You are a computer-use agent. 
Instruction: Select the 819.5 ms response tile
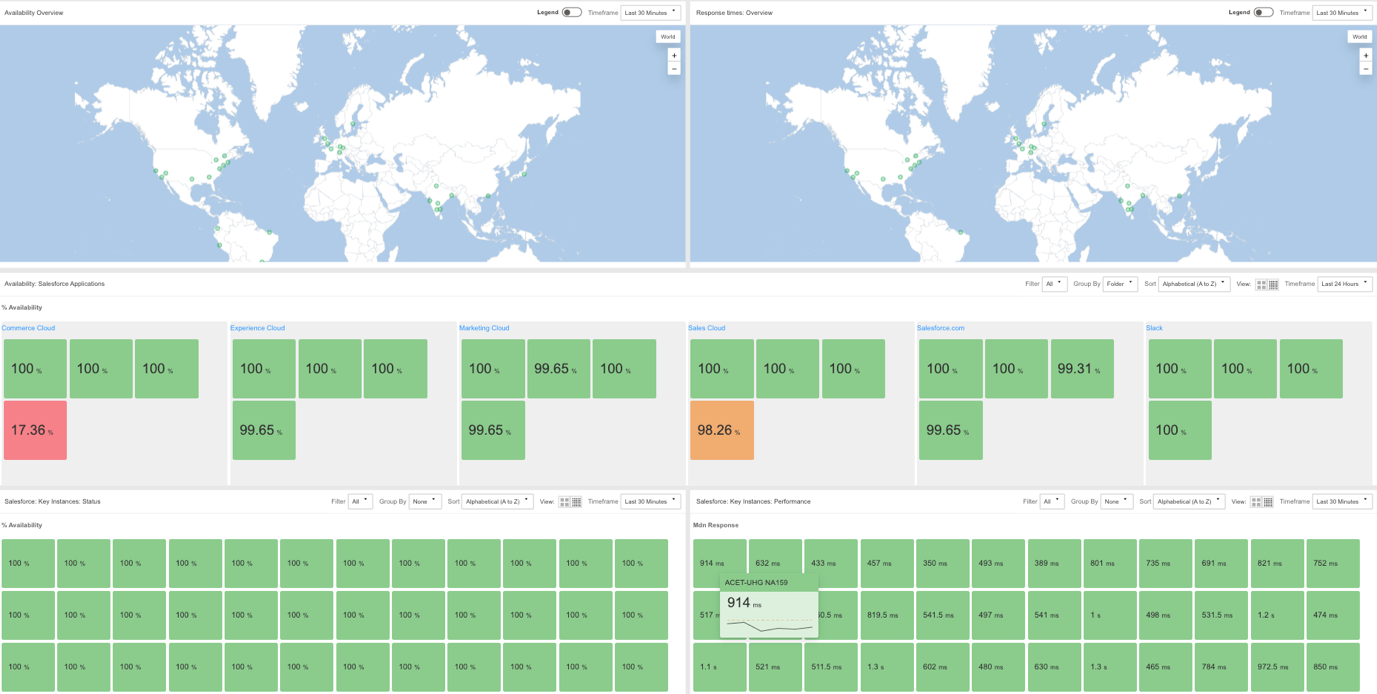pyautogui.click(x=887, y=615)
